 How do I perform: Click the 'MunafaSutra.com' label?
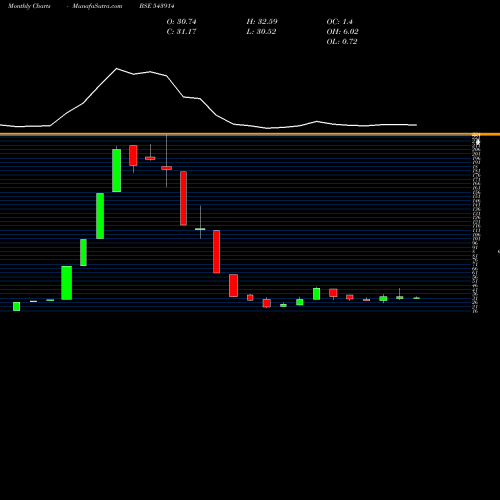tap(97, 6)
